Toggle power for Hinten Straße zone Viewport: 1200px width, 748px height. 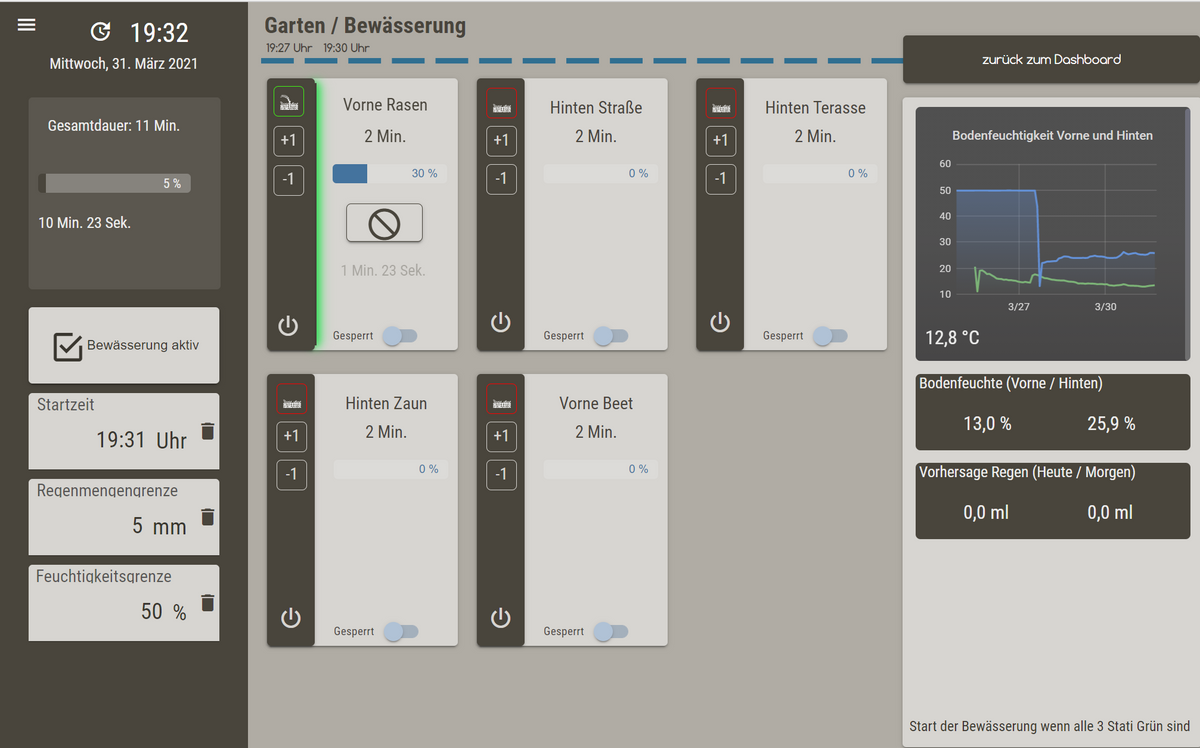501,322
